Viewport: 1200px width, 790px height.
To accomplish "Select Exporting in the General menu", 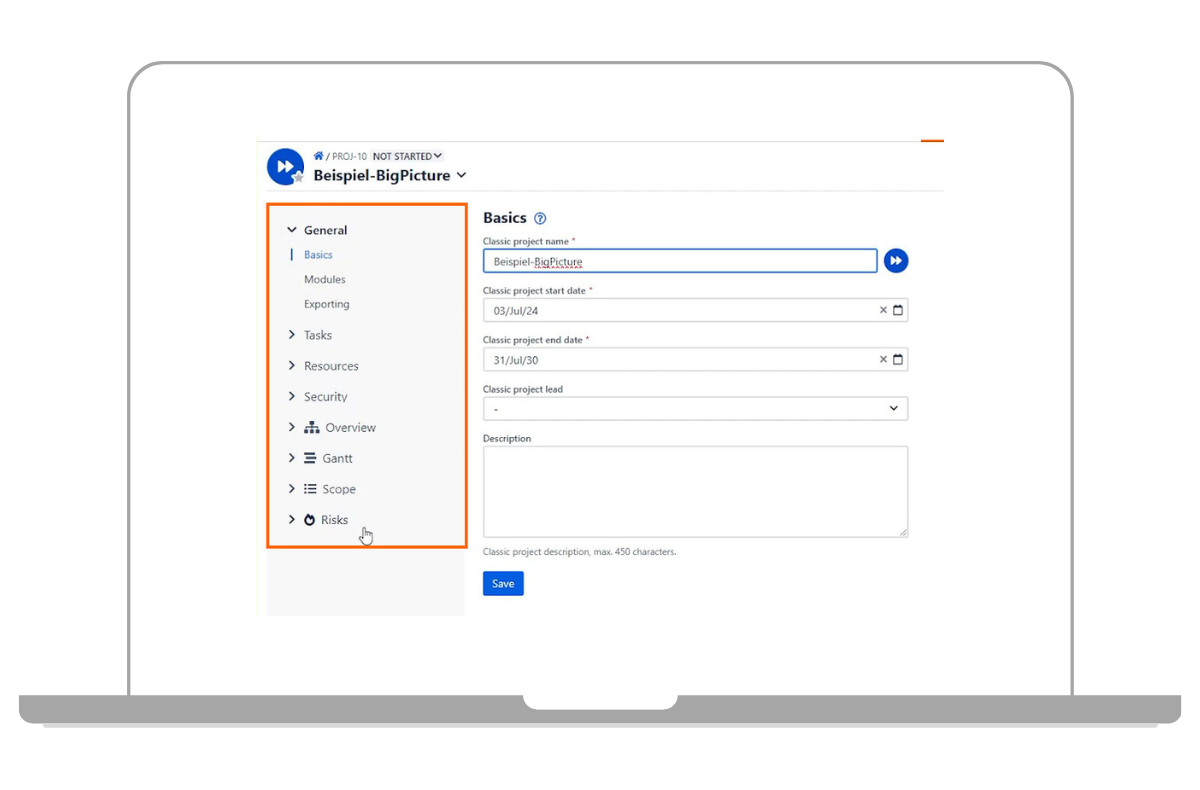I will [327, 304].
